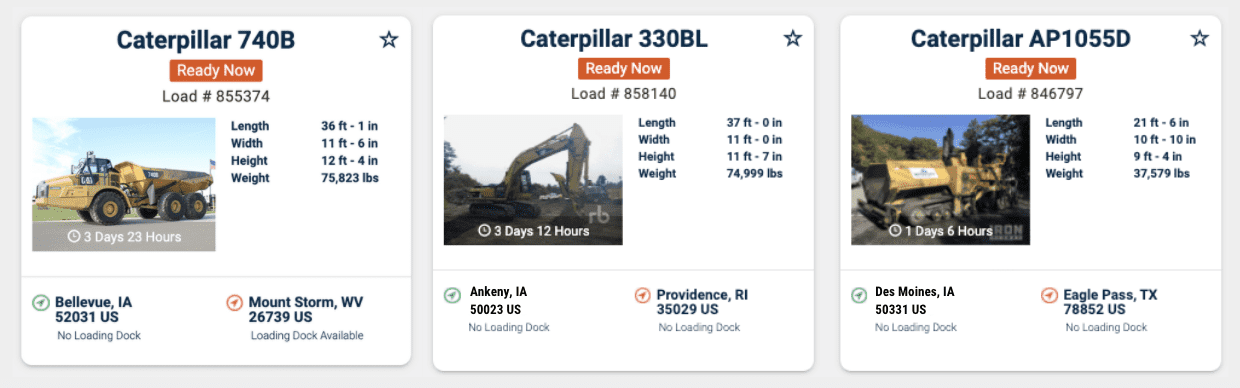Click the green origin icon beside Bellevue, IA
The width and height of the screenshot is (1240, 388).
pos(41,302)
